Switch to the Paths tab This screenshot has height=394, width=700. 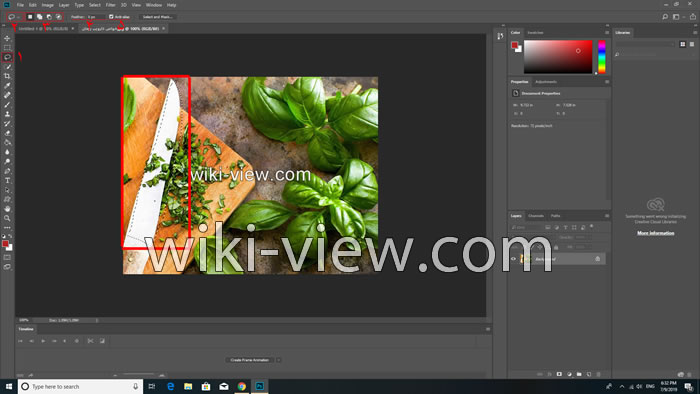click(555, 216)
